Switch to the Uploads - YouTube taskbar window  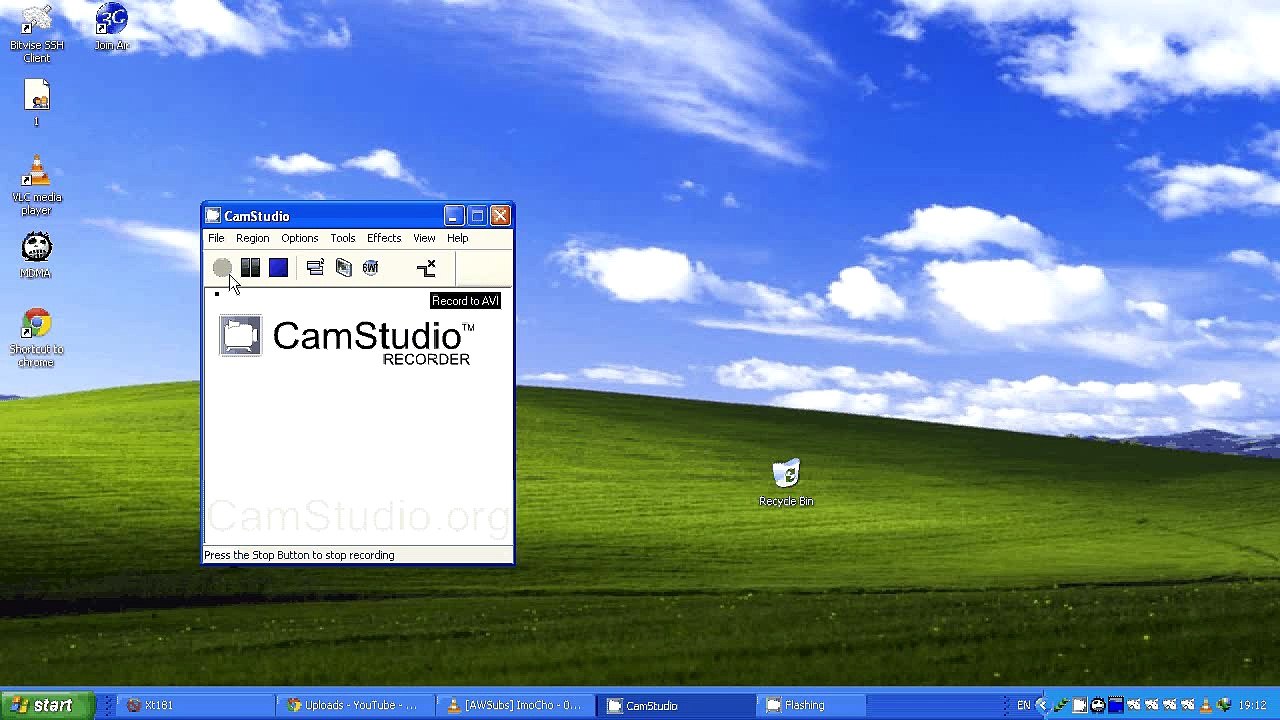coord(356,705)
